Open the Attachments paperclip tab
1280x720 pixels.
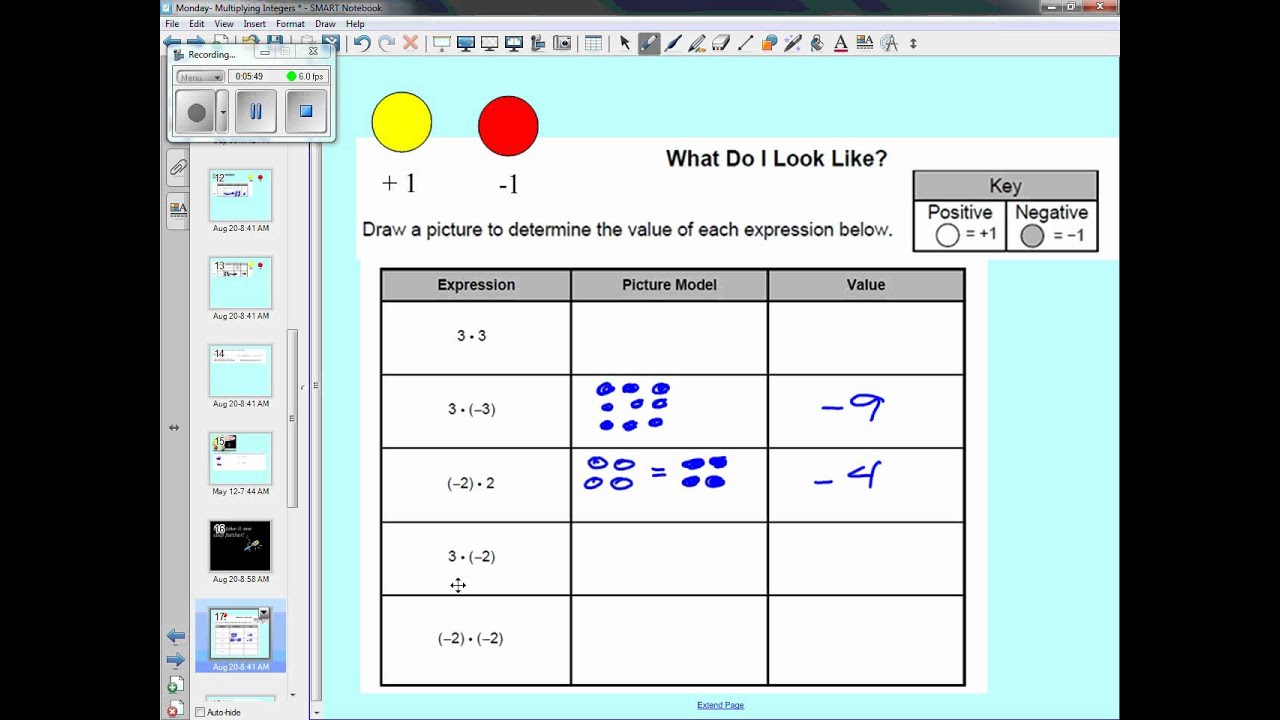coord(178,168)
